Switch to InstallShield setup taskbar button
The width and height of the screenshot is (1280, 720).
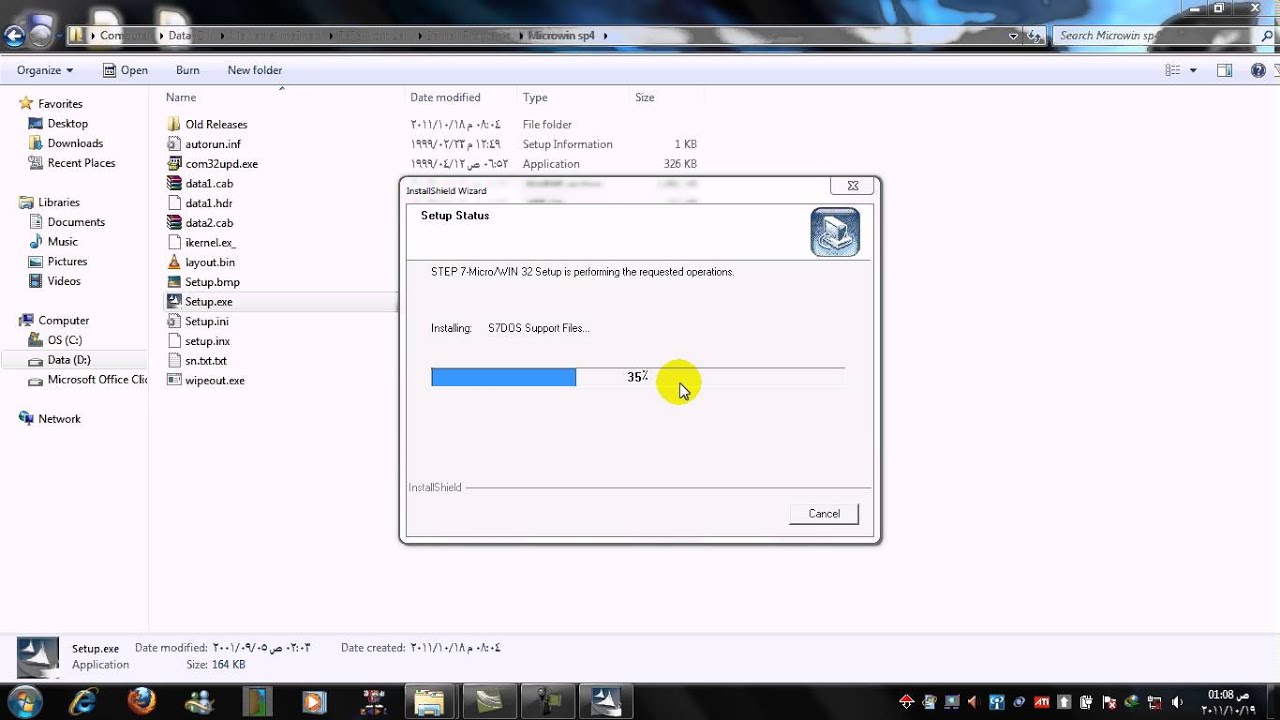tap(606, 701)
